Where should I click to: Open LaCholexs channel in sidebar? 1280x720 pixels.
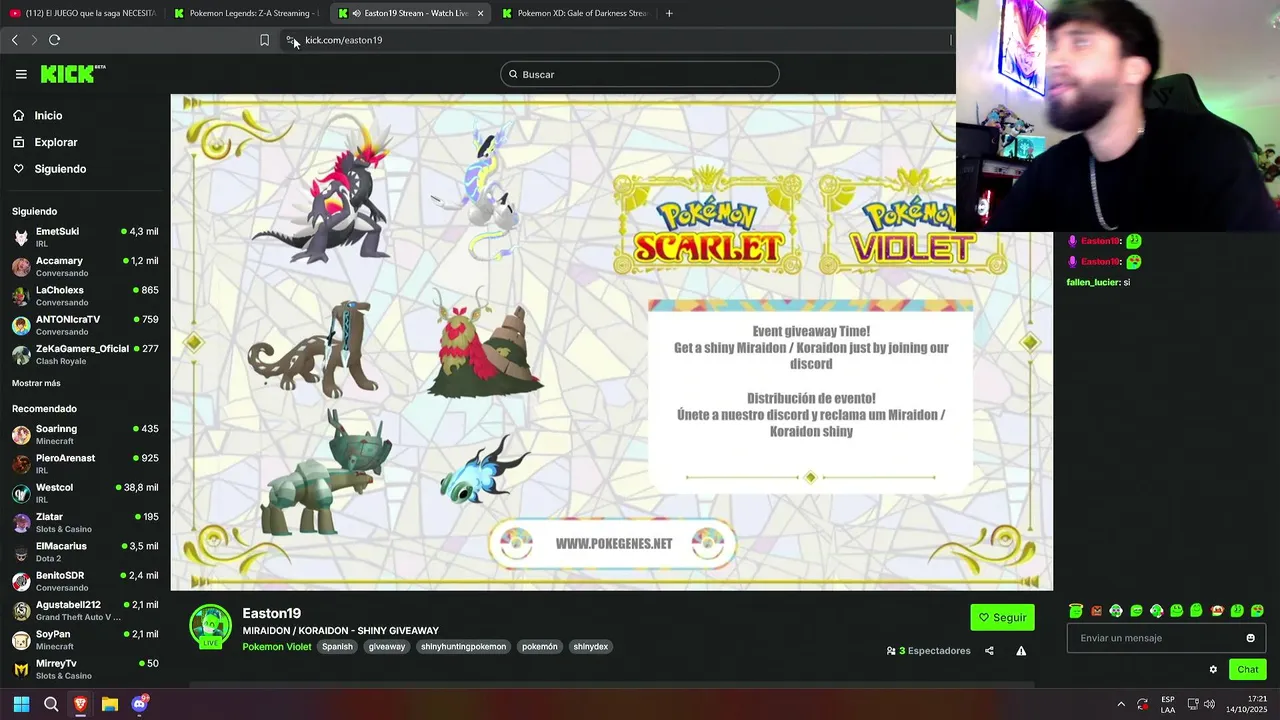click(x=85, y=296)
